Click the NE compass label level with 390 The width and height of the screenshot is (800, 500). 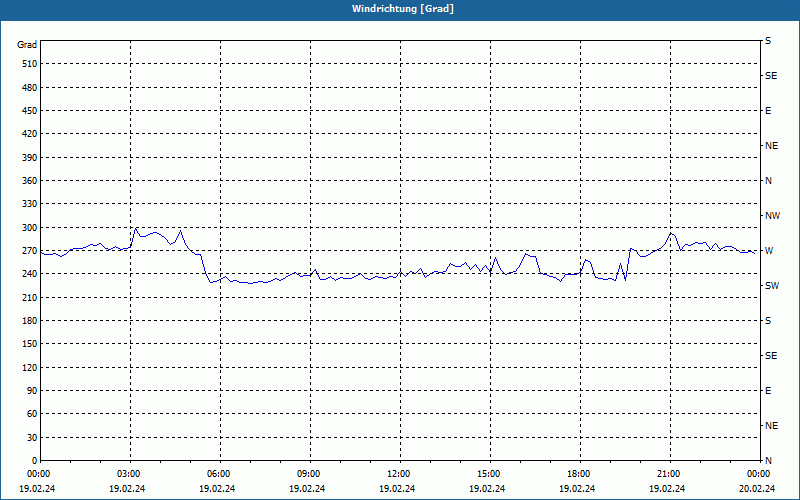coord(771,146)
